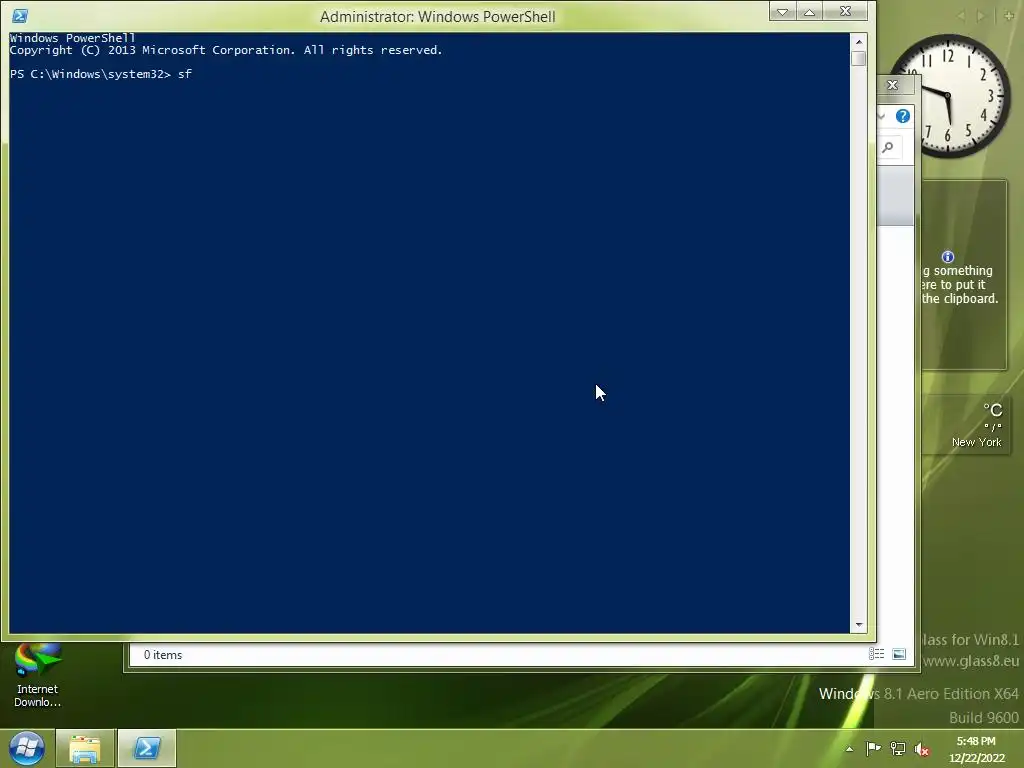The width and height of the screenshot is (1024, 768).
Task: Click the "0 items" status bar text
Action: click(x=163, y=655)
